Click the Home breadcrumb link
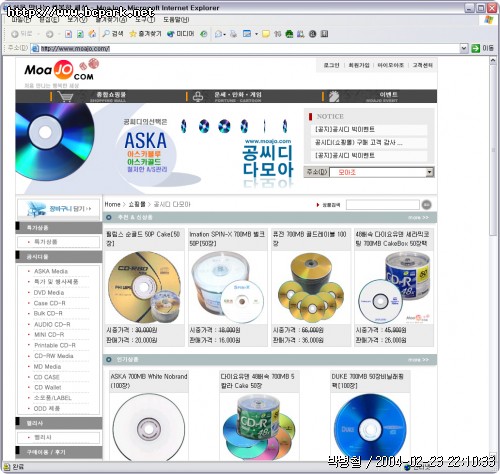Viewport: 500px width, 474px height. point(112,204)
